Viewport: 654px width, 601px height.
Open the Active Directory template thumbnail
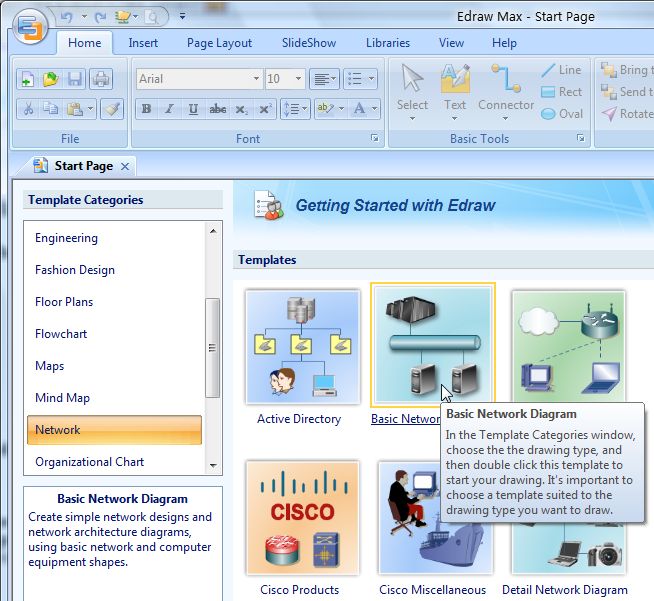303,347
